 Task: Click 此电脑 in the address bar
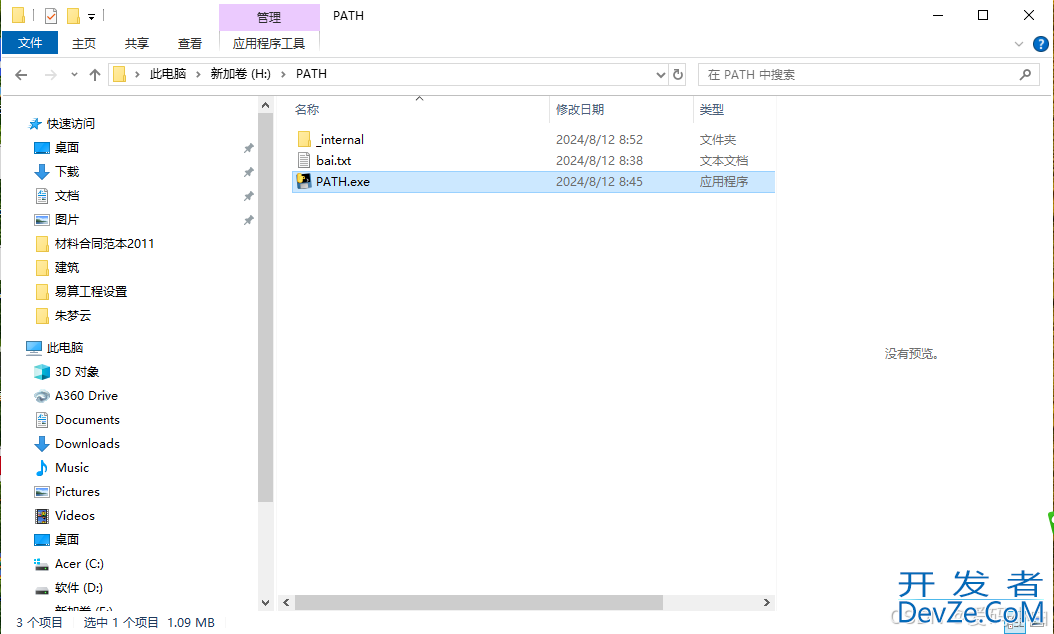pos(167,74)
